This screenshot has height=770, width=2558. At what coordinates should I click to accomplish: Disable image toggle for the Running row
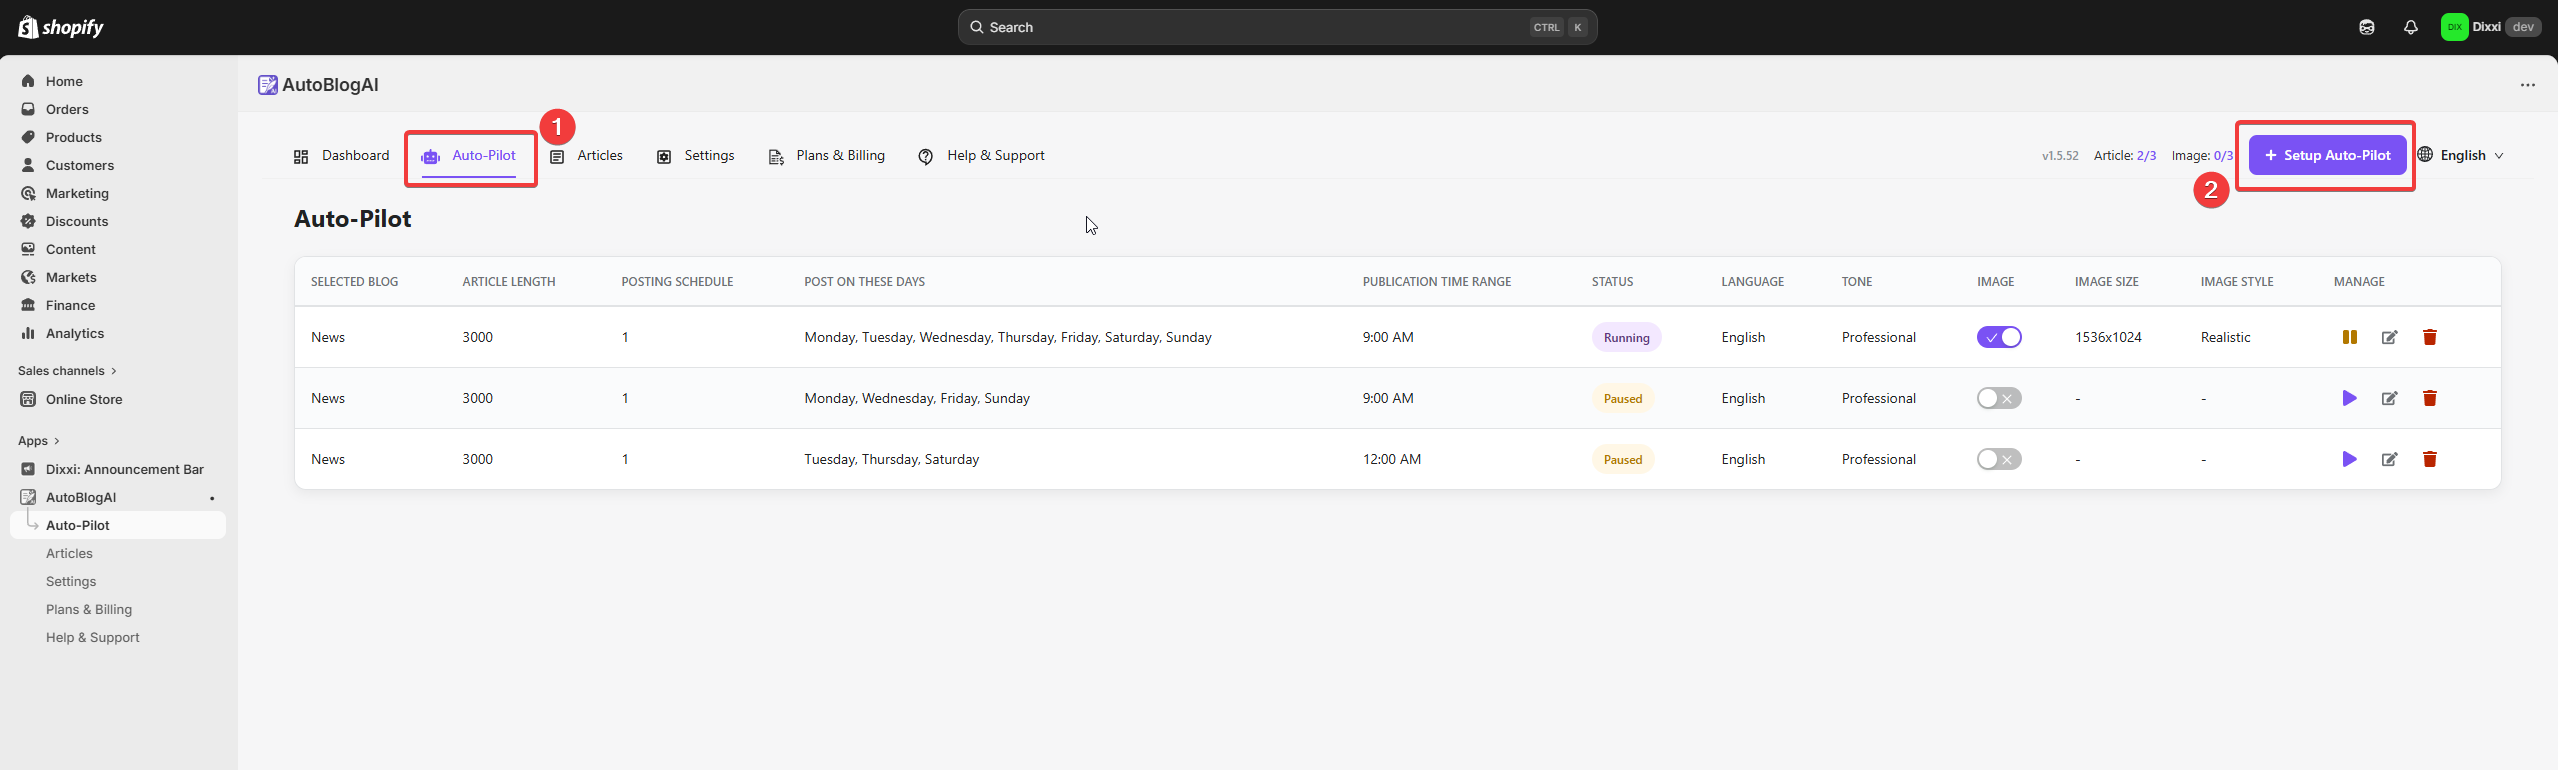(1999, 337)
